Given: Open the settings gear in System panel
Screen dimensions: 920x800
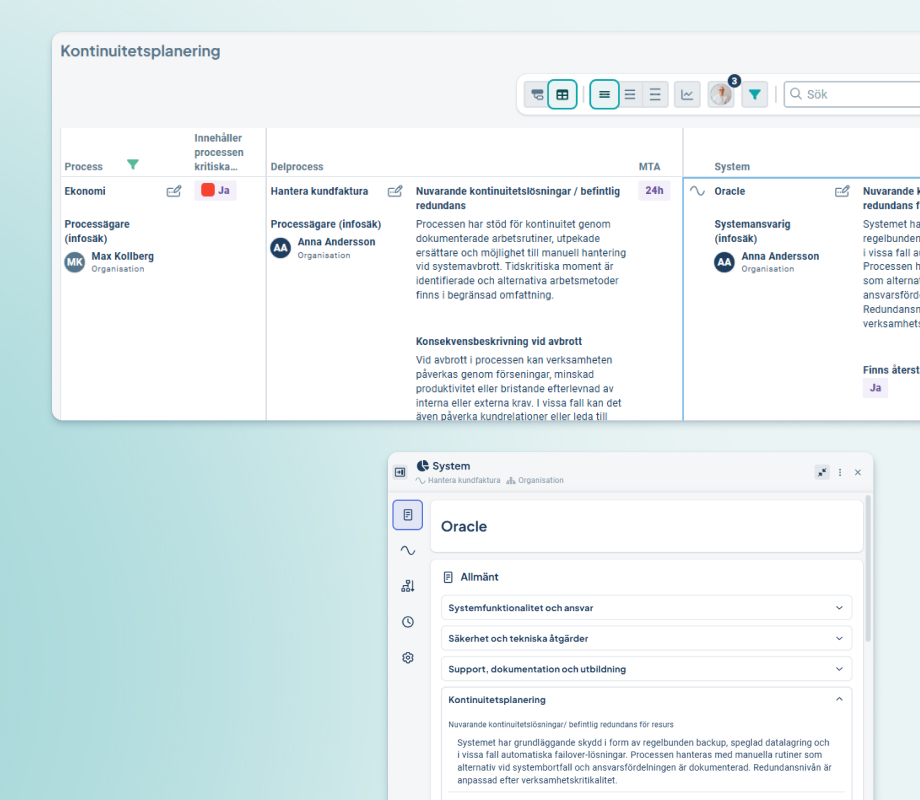Looking at the screenshot, I should click(408, 658).
